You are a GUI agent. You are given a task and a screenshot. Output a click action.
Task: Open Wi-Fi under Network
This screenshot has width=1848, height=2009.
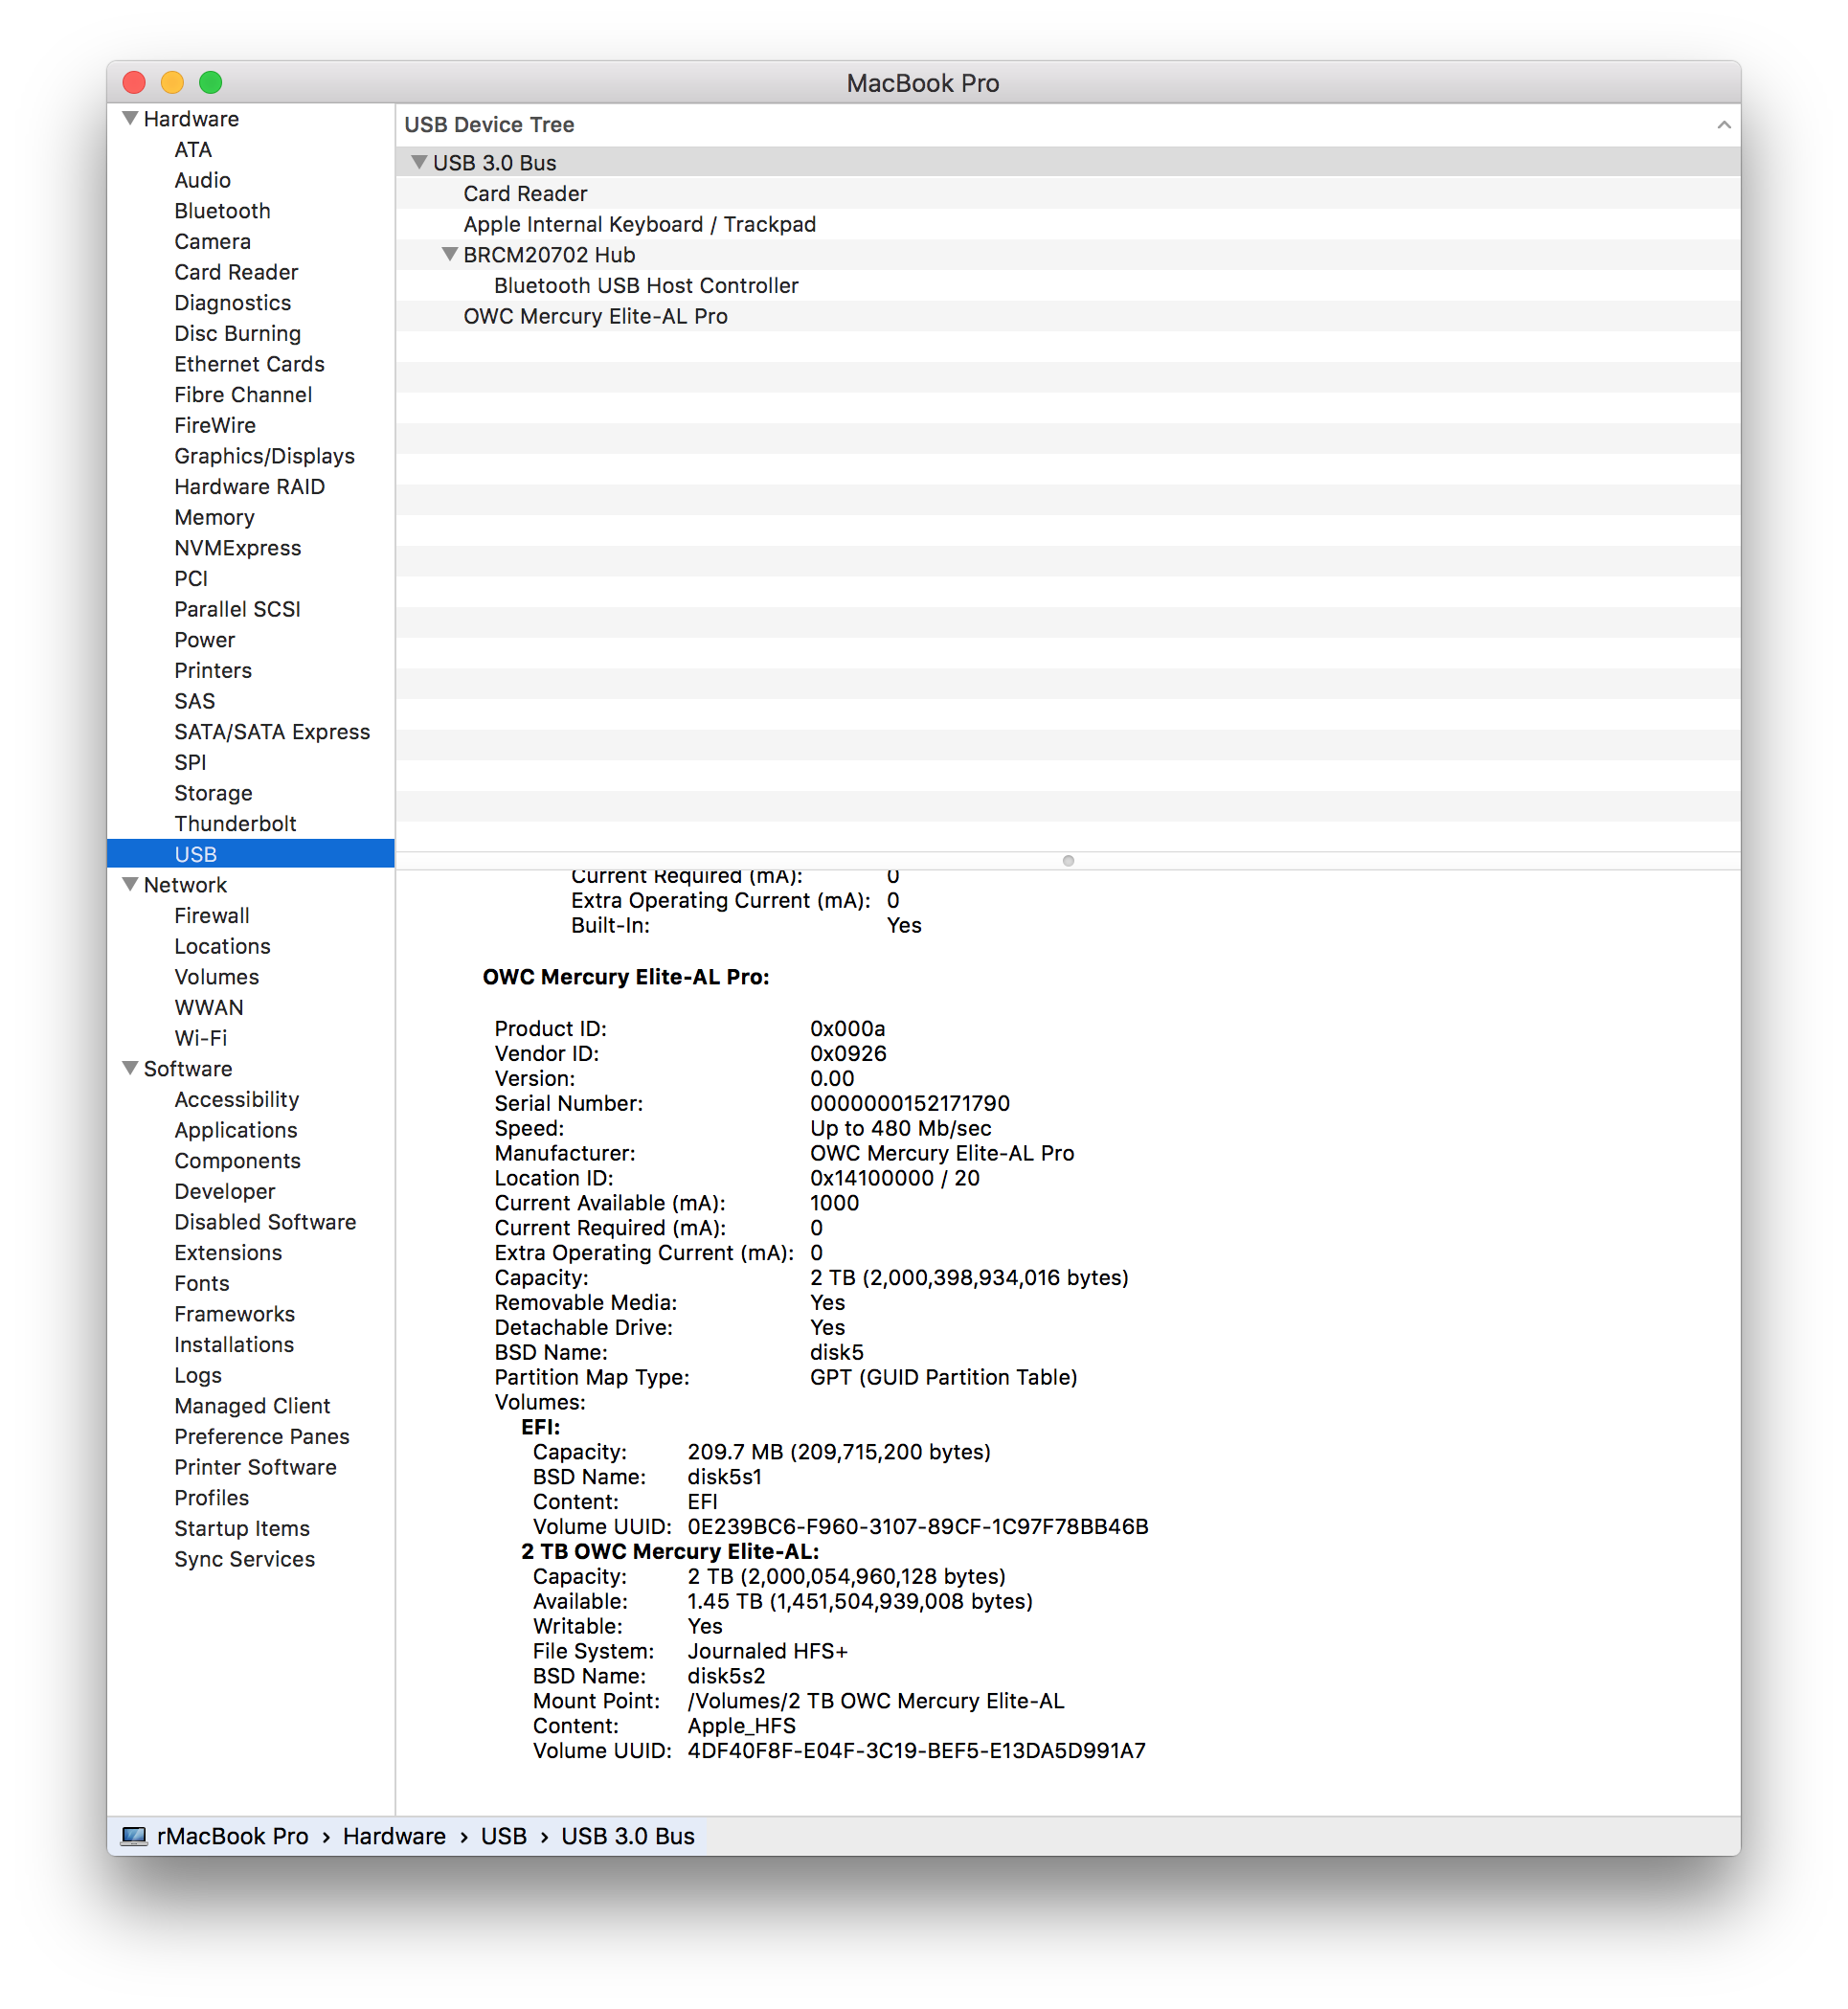pyautogui.click(x=200, y=1038)
